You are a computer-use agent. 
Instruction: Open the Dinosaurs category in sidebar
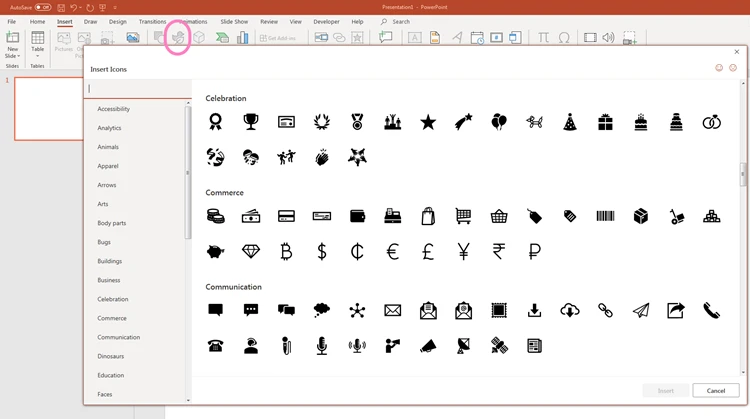click(110, 356)
